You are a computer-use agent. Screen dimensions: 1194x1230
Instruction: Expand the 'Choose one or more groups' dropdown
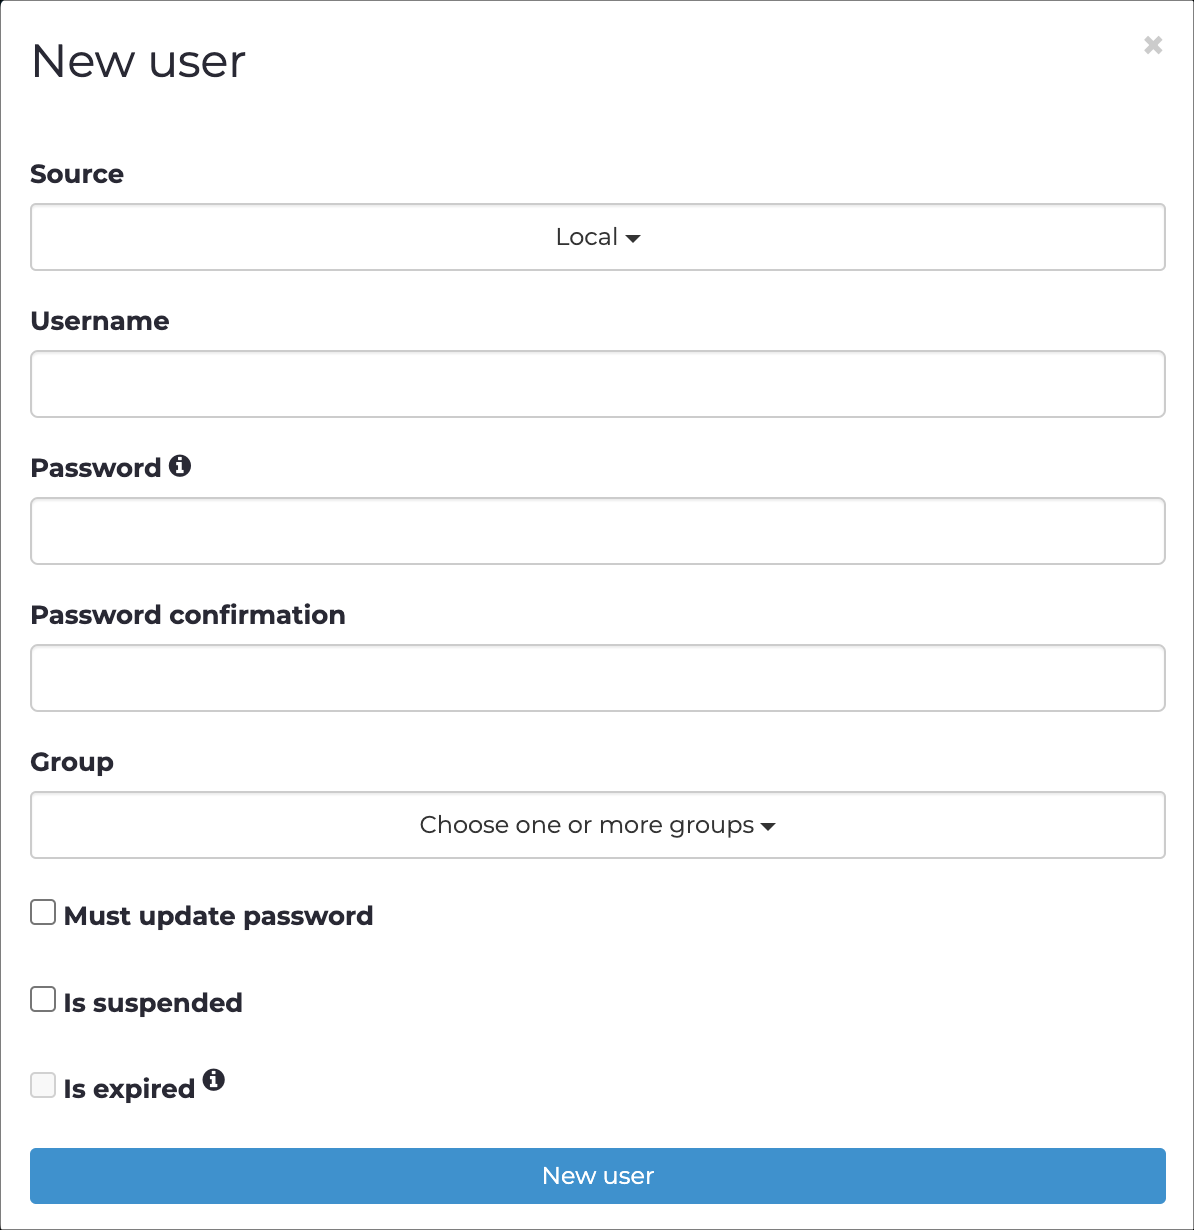click(x=598, y=825)
